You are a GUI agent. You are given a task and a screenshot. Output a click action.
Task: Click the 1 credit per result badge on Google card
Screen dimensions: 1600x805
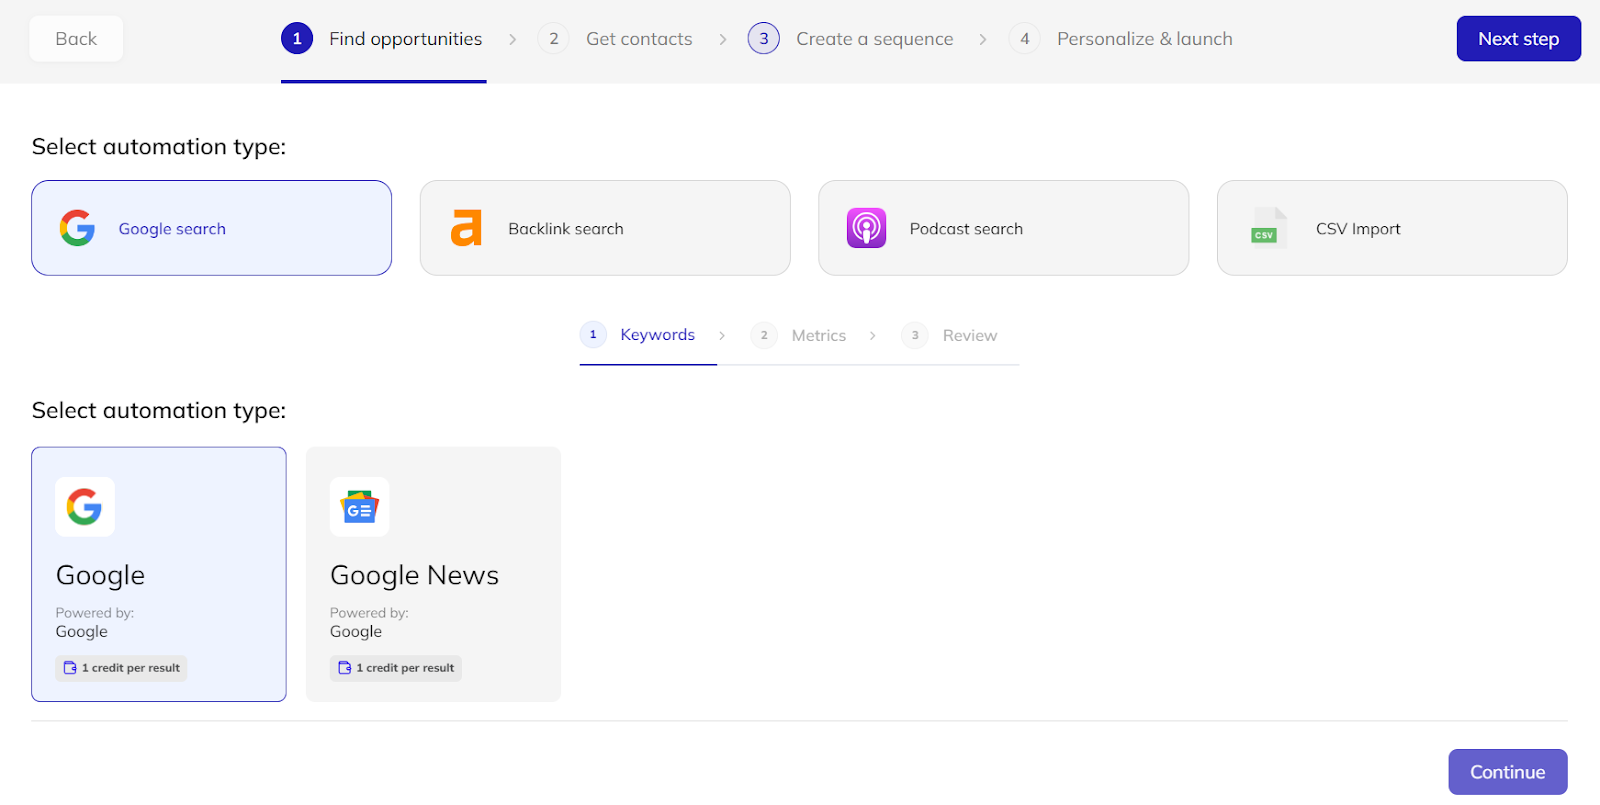[121, 668]
